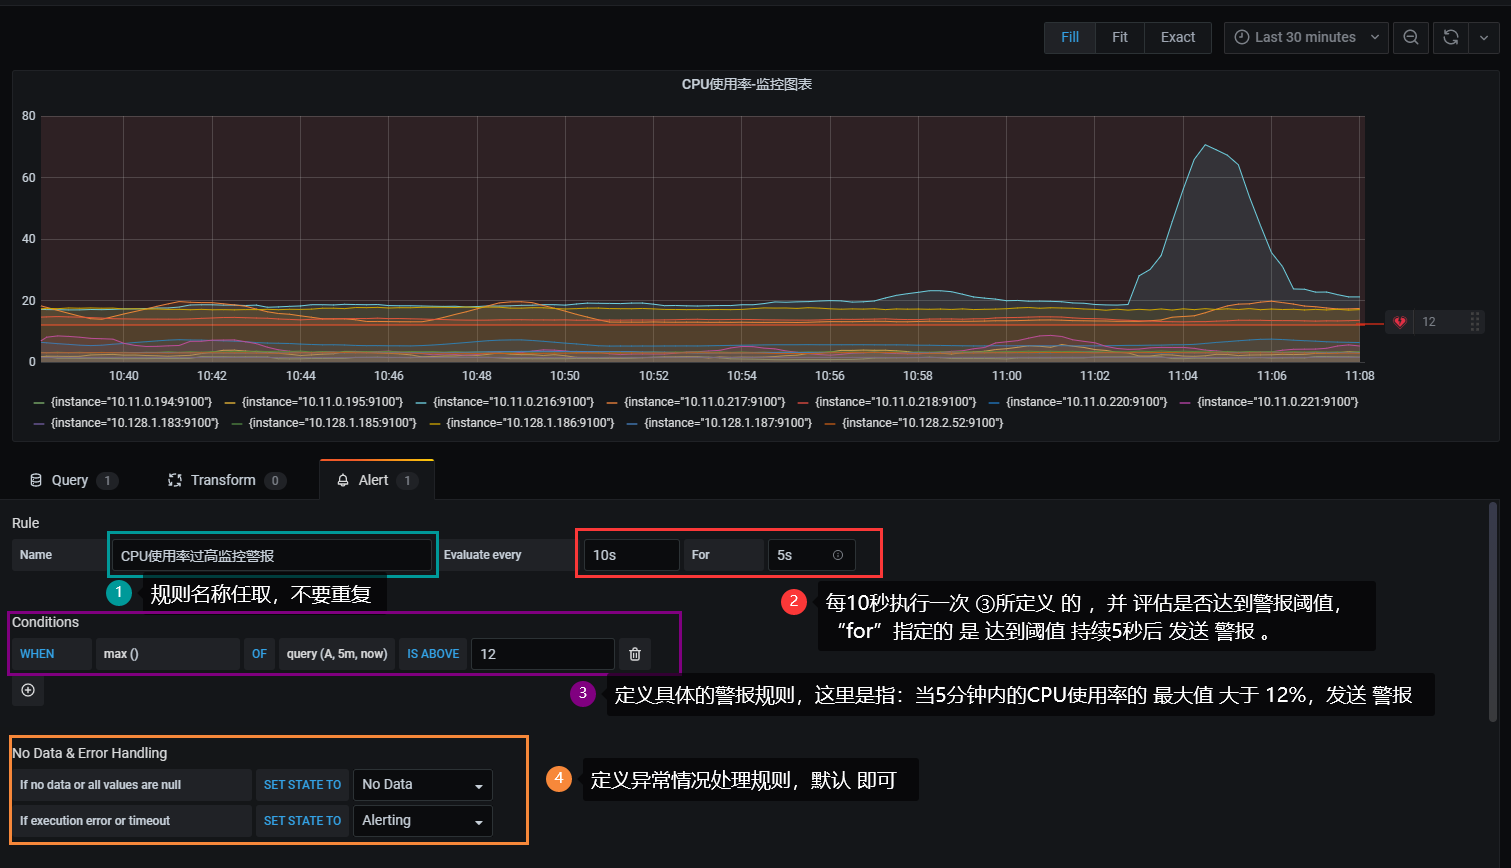Click the alert threshold heart handle icon
Screen dimensions: 1511x868
pyautogui.click(x=1400, y=322)
